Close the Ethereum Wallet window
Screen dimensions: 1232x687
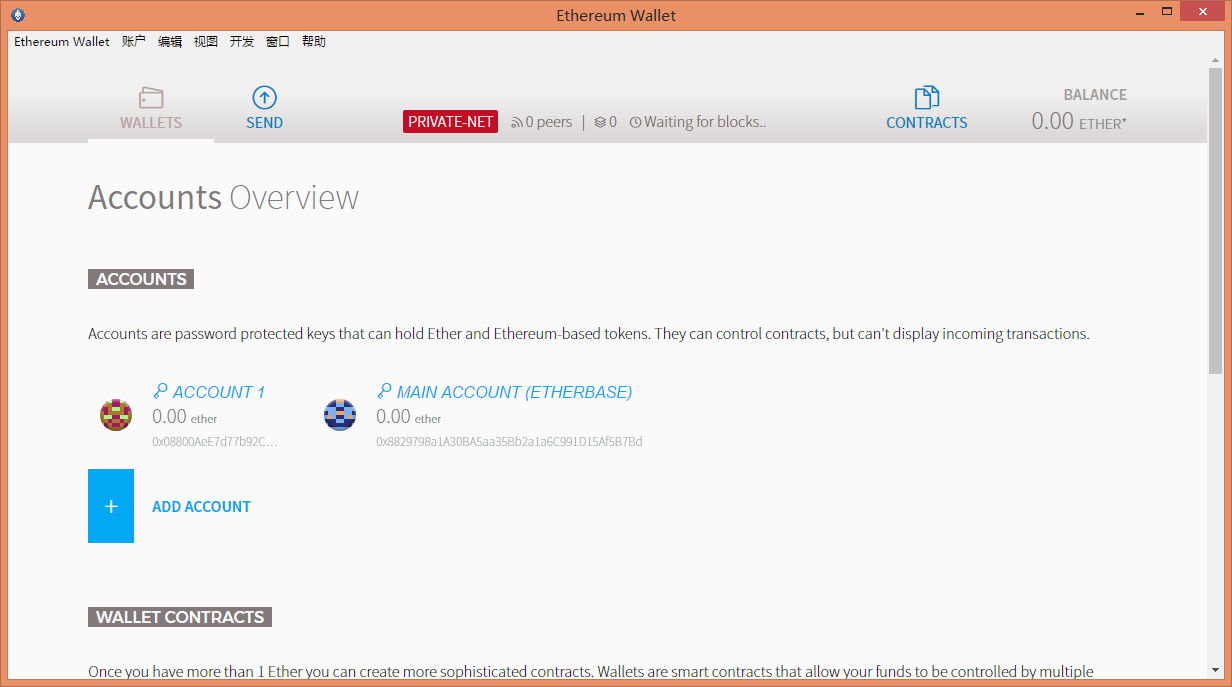pos(1201,12)
